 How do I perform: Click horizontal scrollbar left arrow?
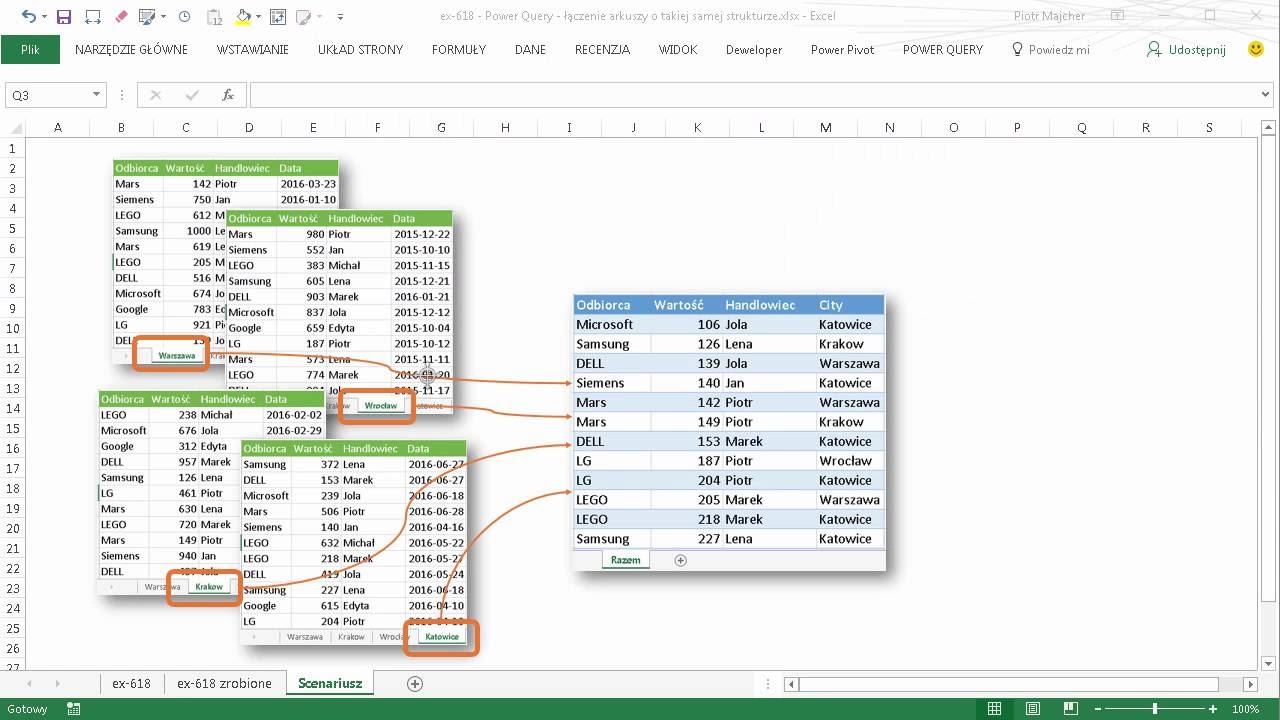click(791, 684)
